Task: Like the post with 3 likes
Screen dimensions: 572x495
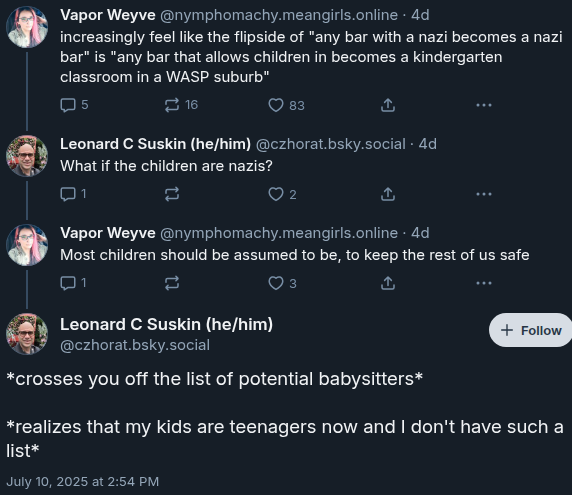Action: click(282, 283)
